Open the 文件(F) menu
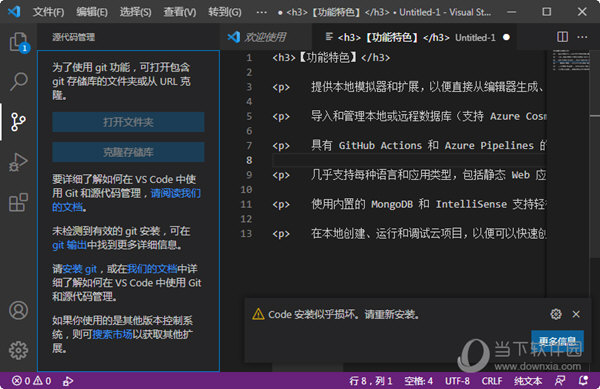Image resolution: width=600 pixels, height=389 pixels. (x=48, y=12)
